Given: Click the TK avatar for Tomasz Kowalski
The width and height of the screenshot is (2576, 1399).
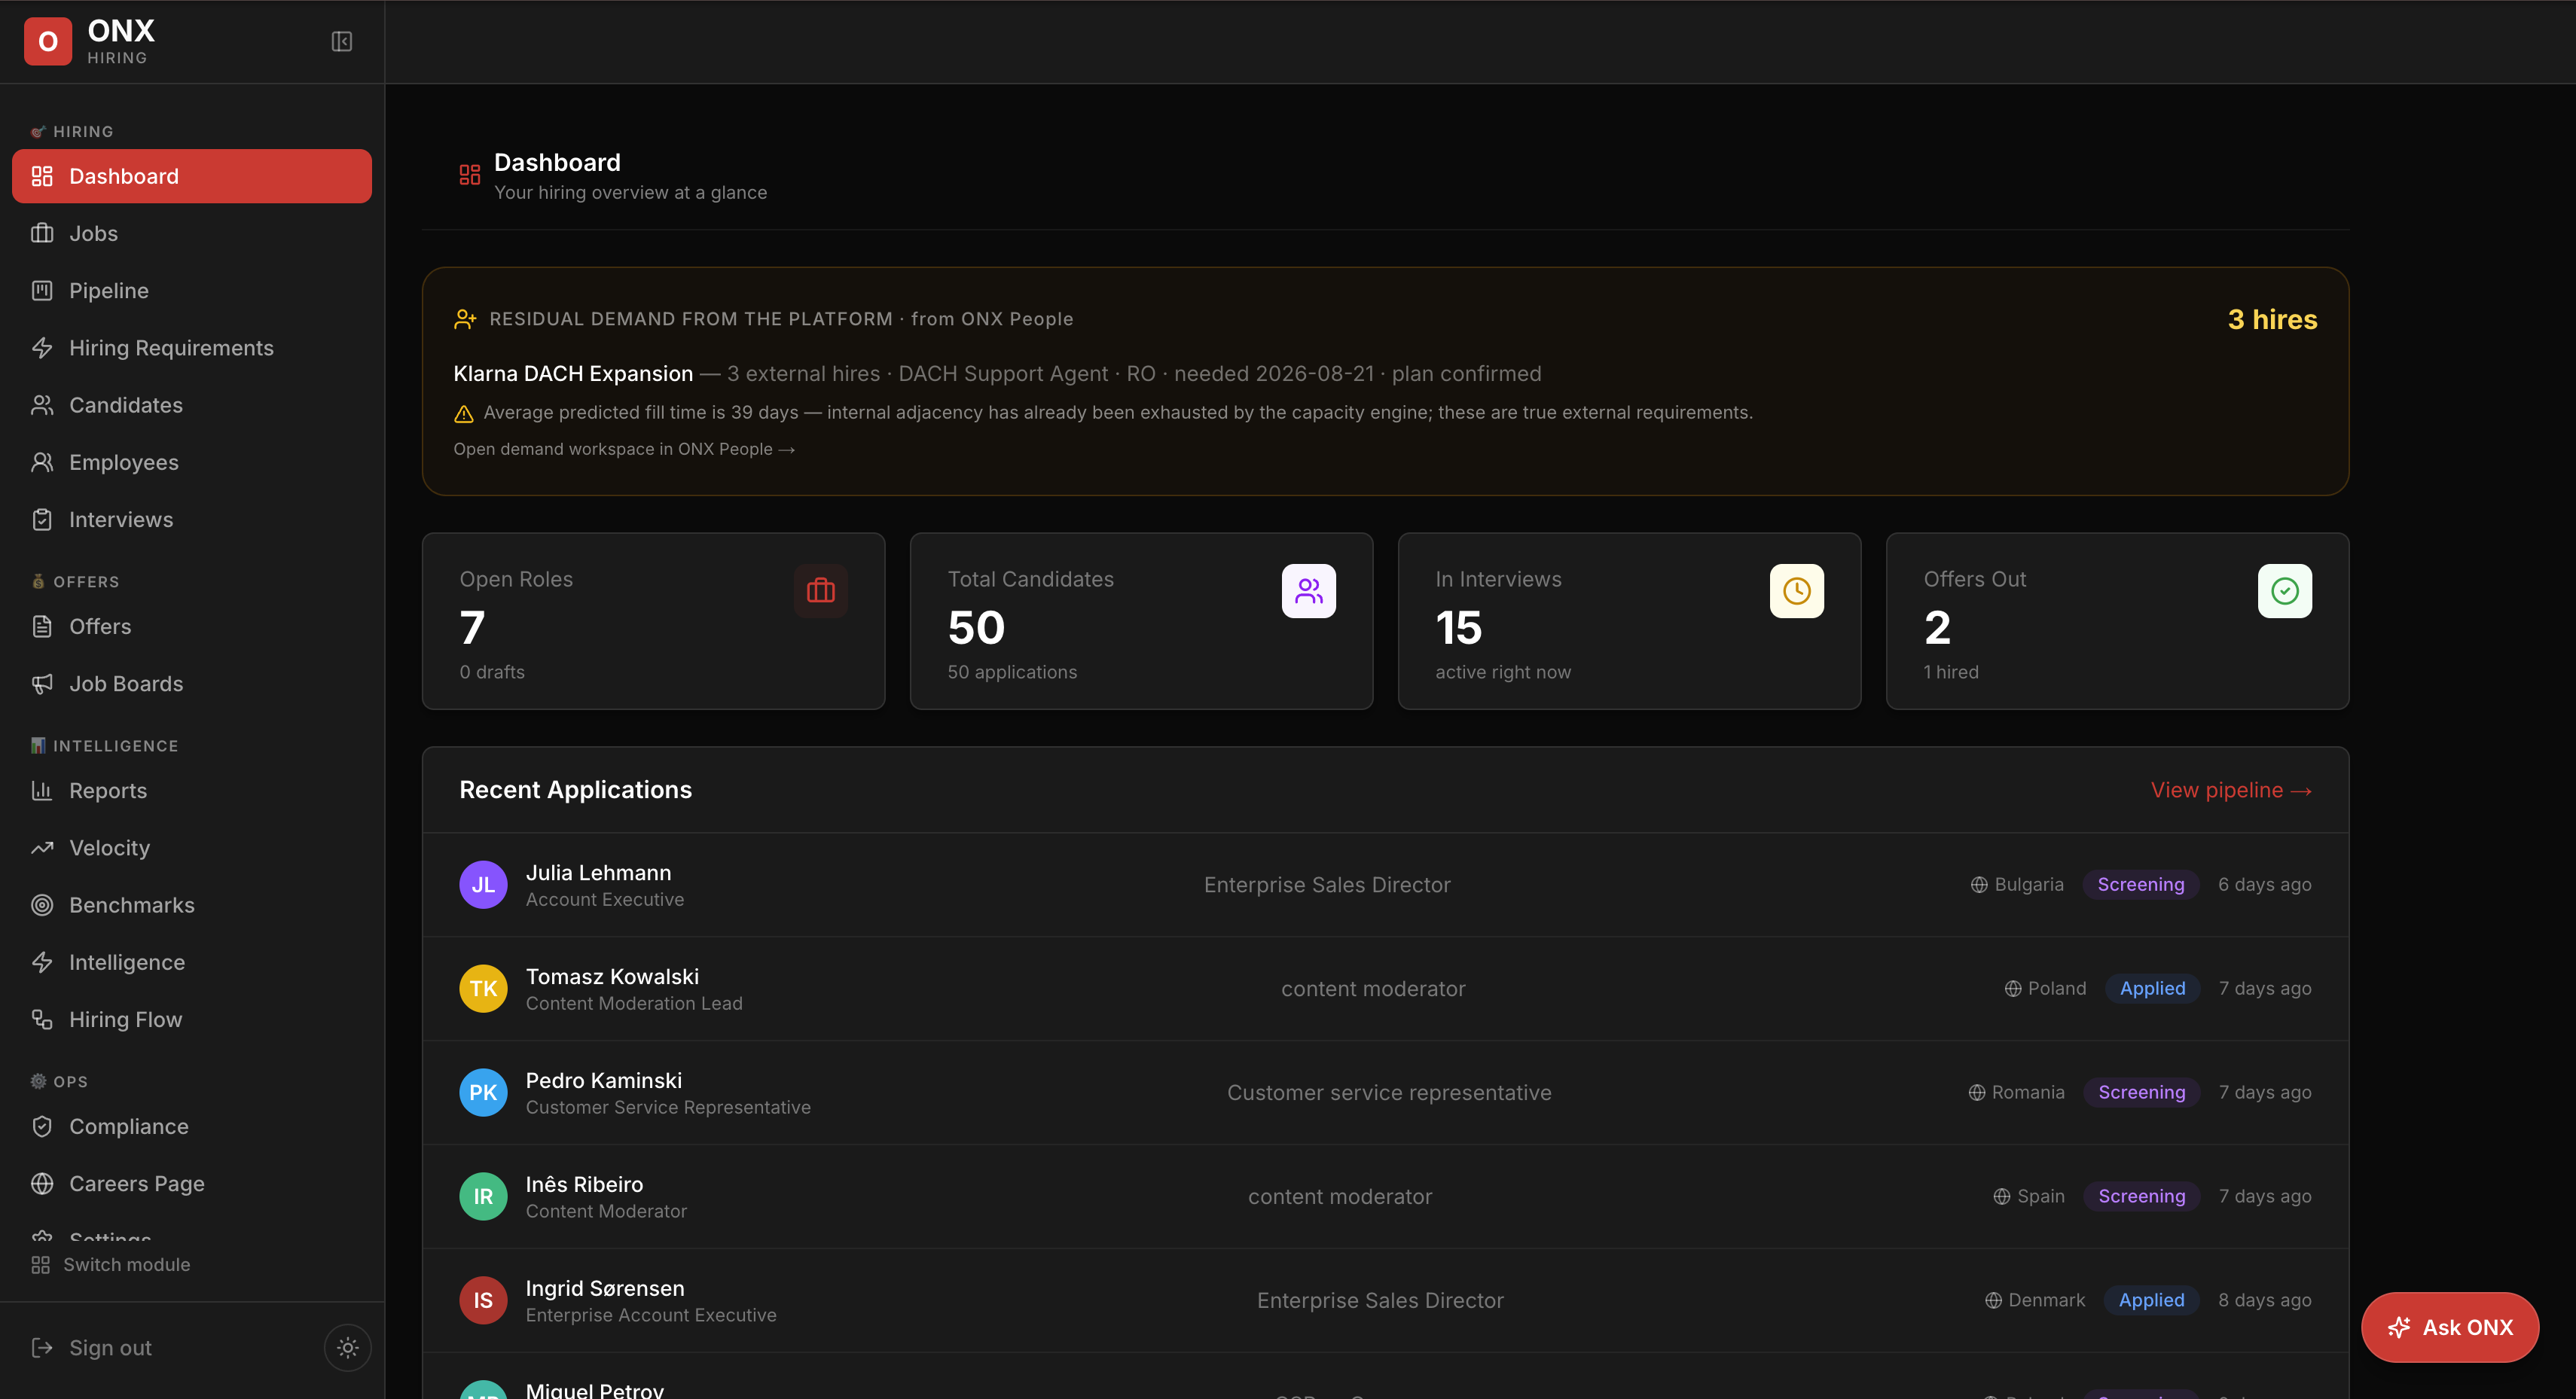Looking at the screenshot, I should [x=483, y=989].
